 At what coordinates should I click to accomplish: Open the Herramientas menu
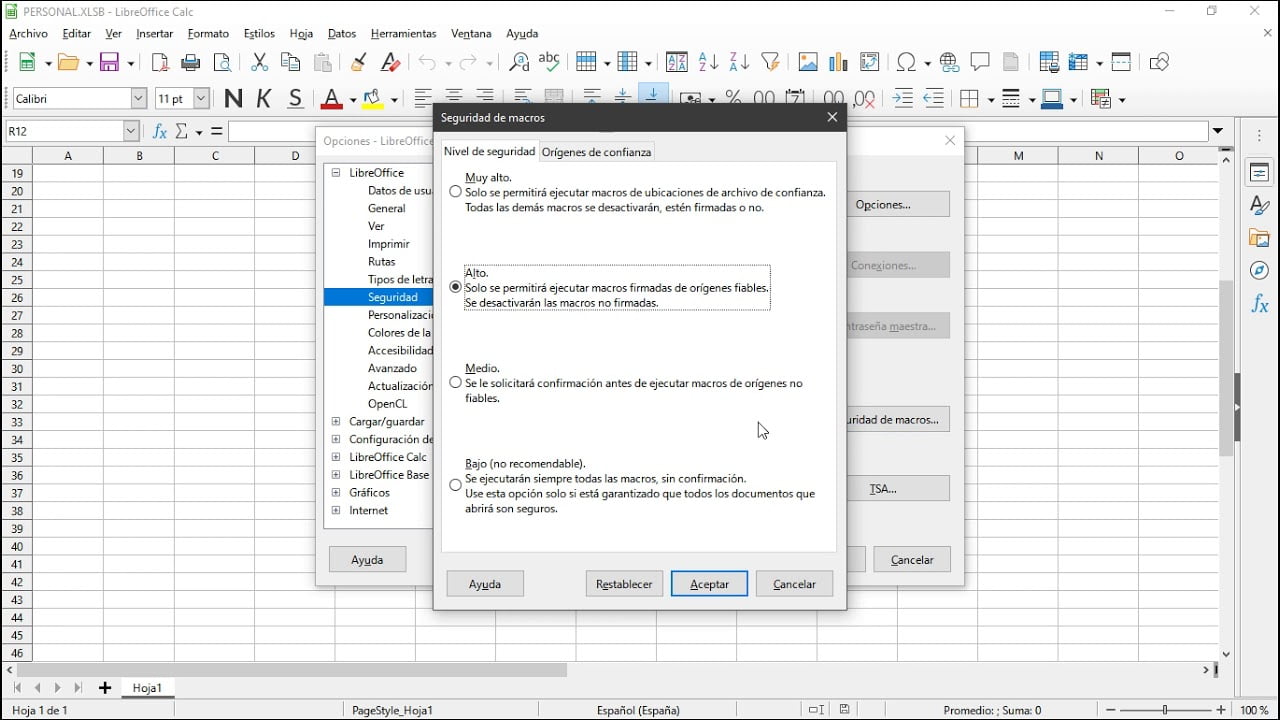point(403,33)
